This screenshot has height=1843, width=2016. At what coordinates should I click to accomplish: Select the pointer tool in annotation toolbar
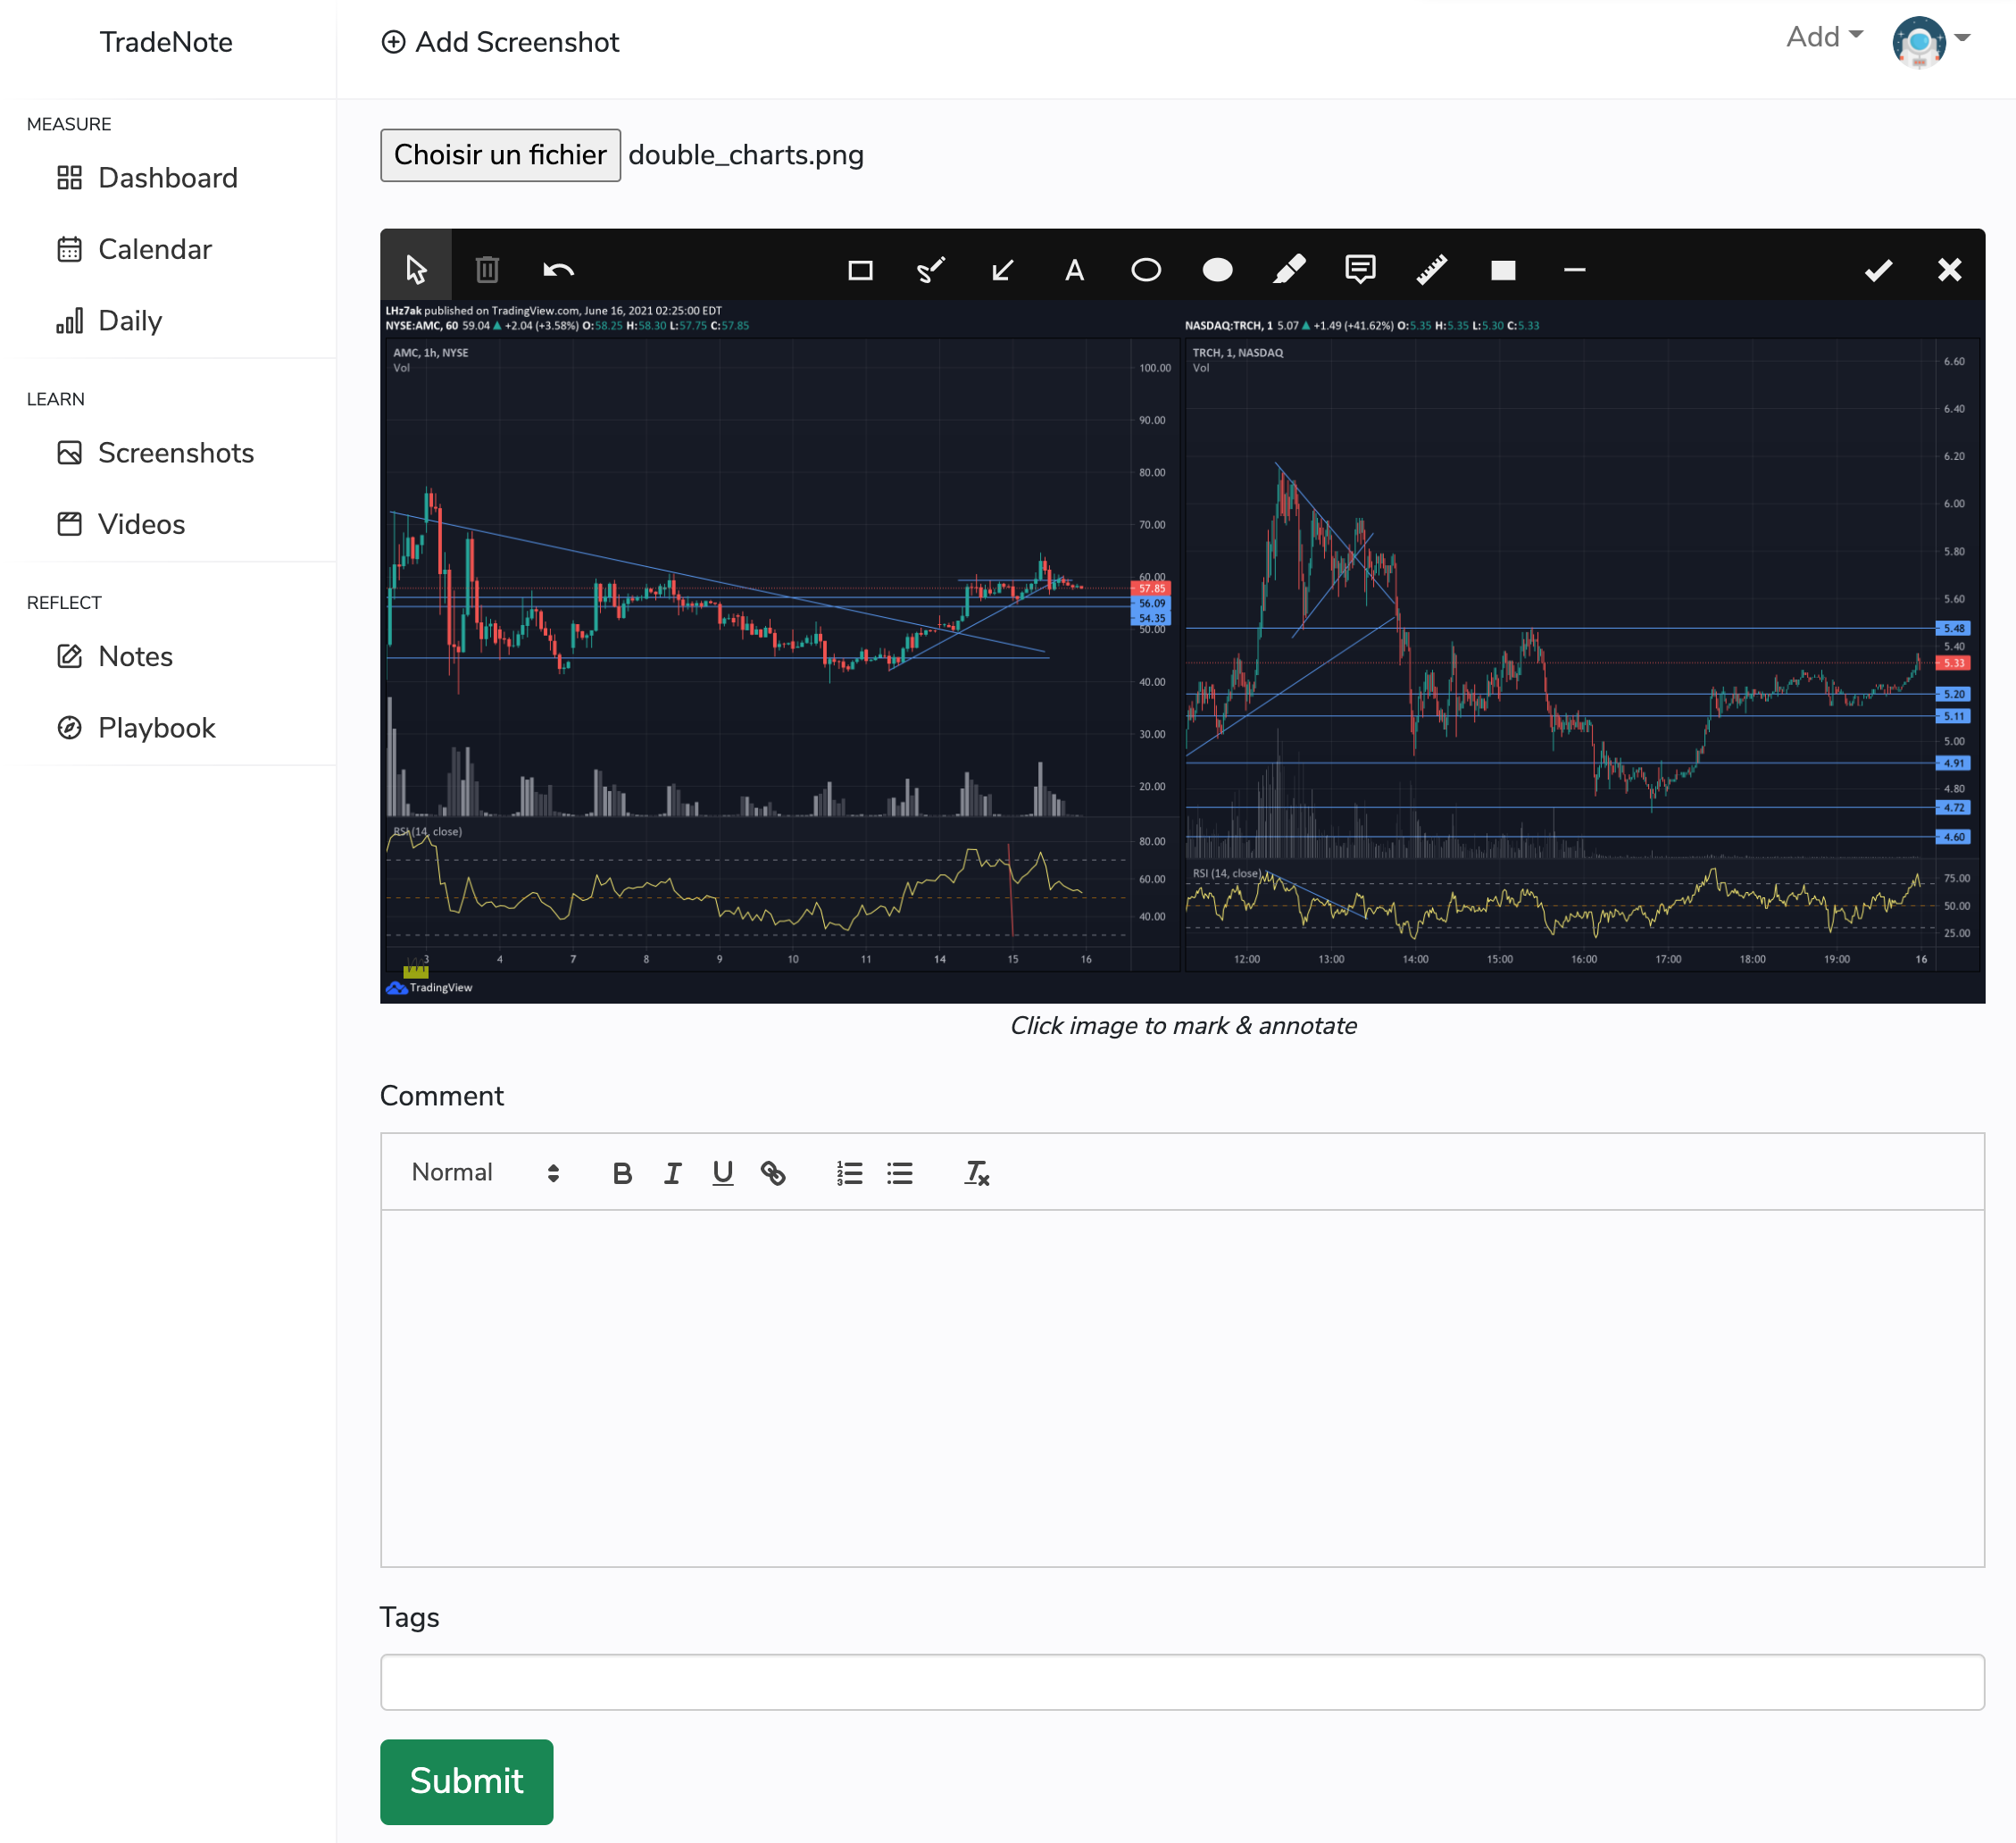[416, 268]
